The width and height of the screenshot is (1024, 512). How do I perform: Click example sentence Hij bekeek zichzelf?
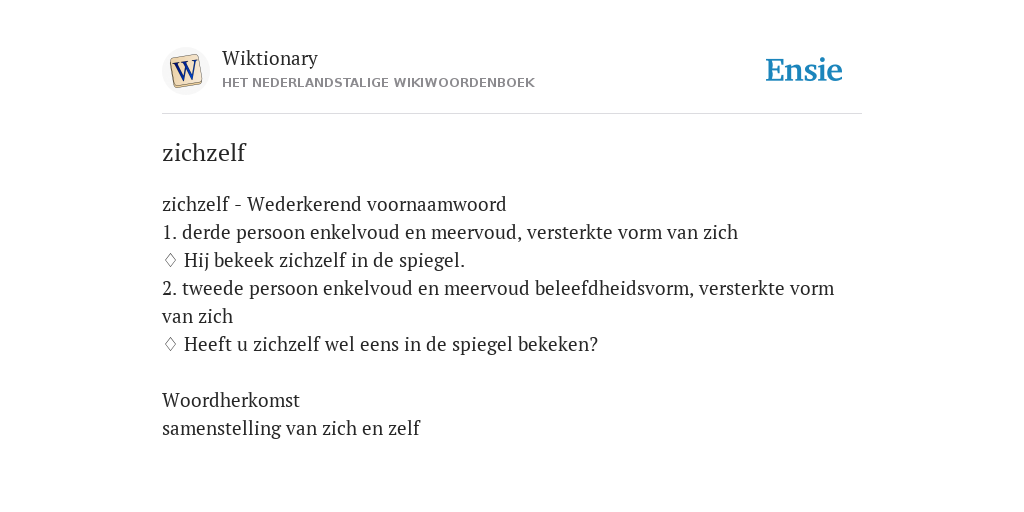[x=324, y=261]
